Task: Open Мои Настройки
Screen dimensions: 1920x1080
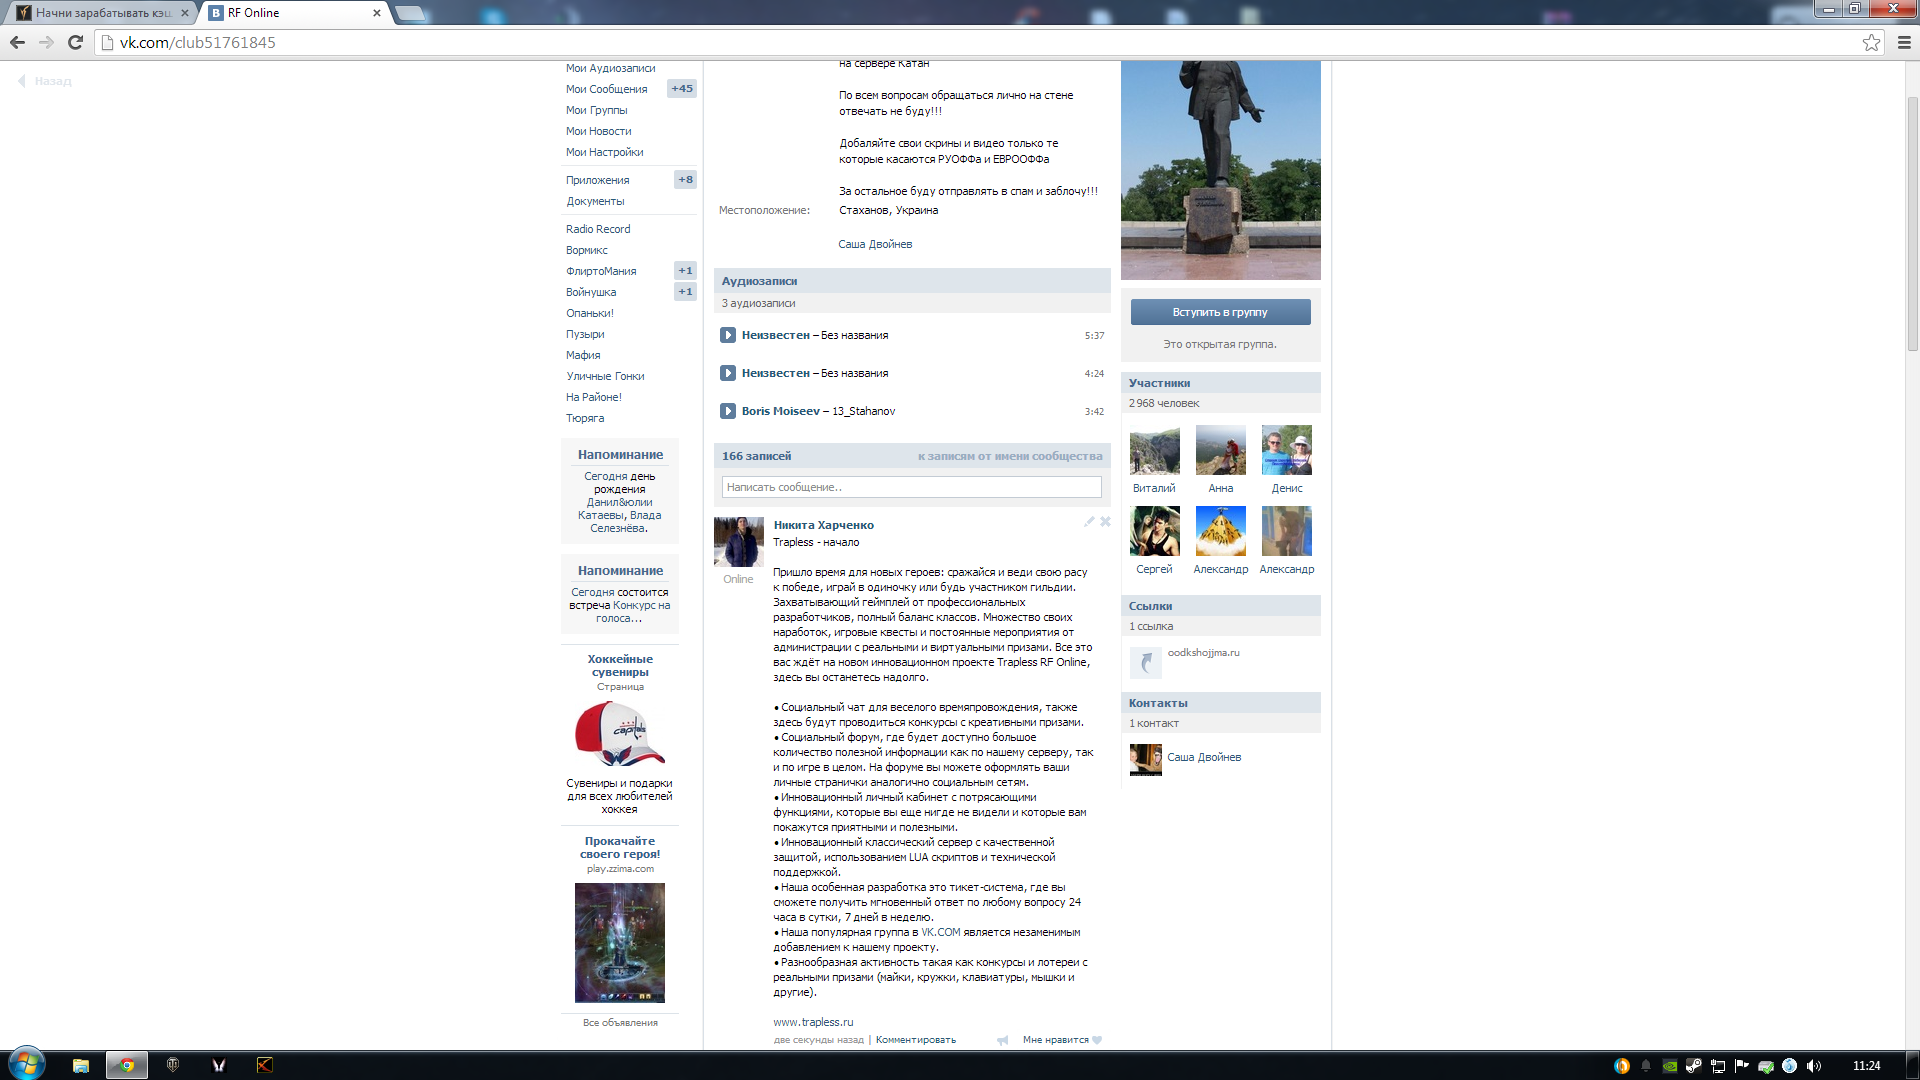Action: (x=604, y=152)
